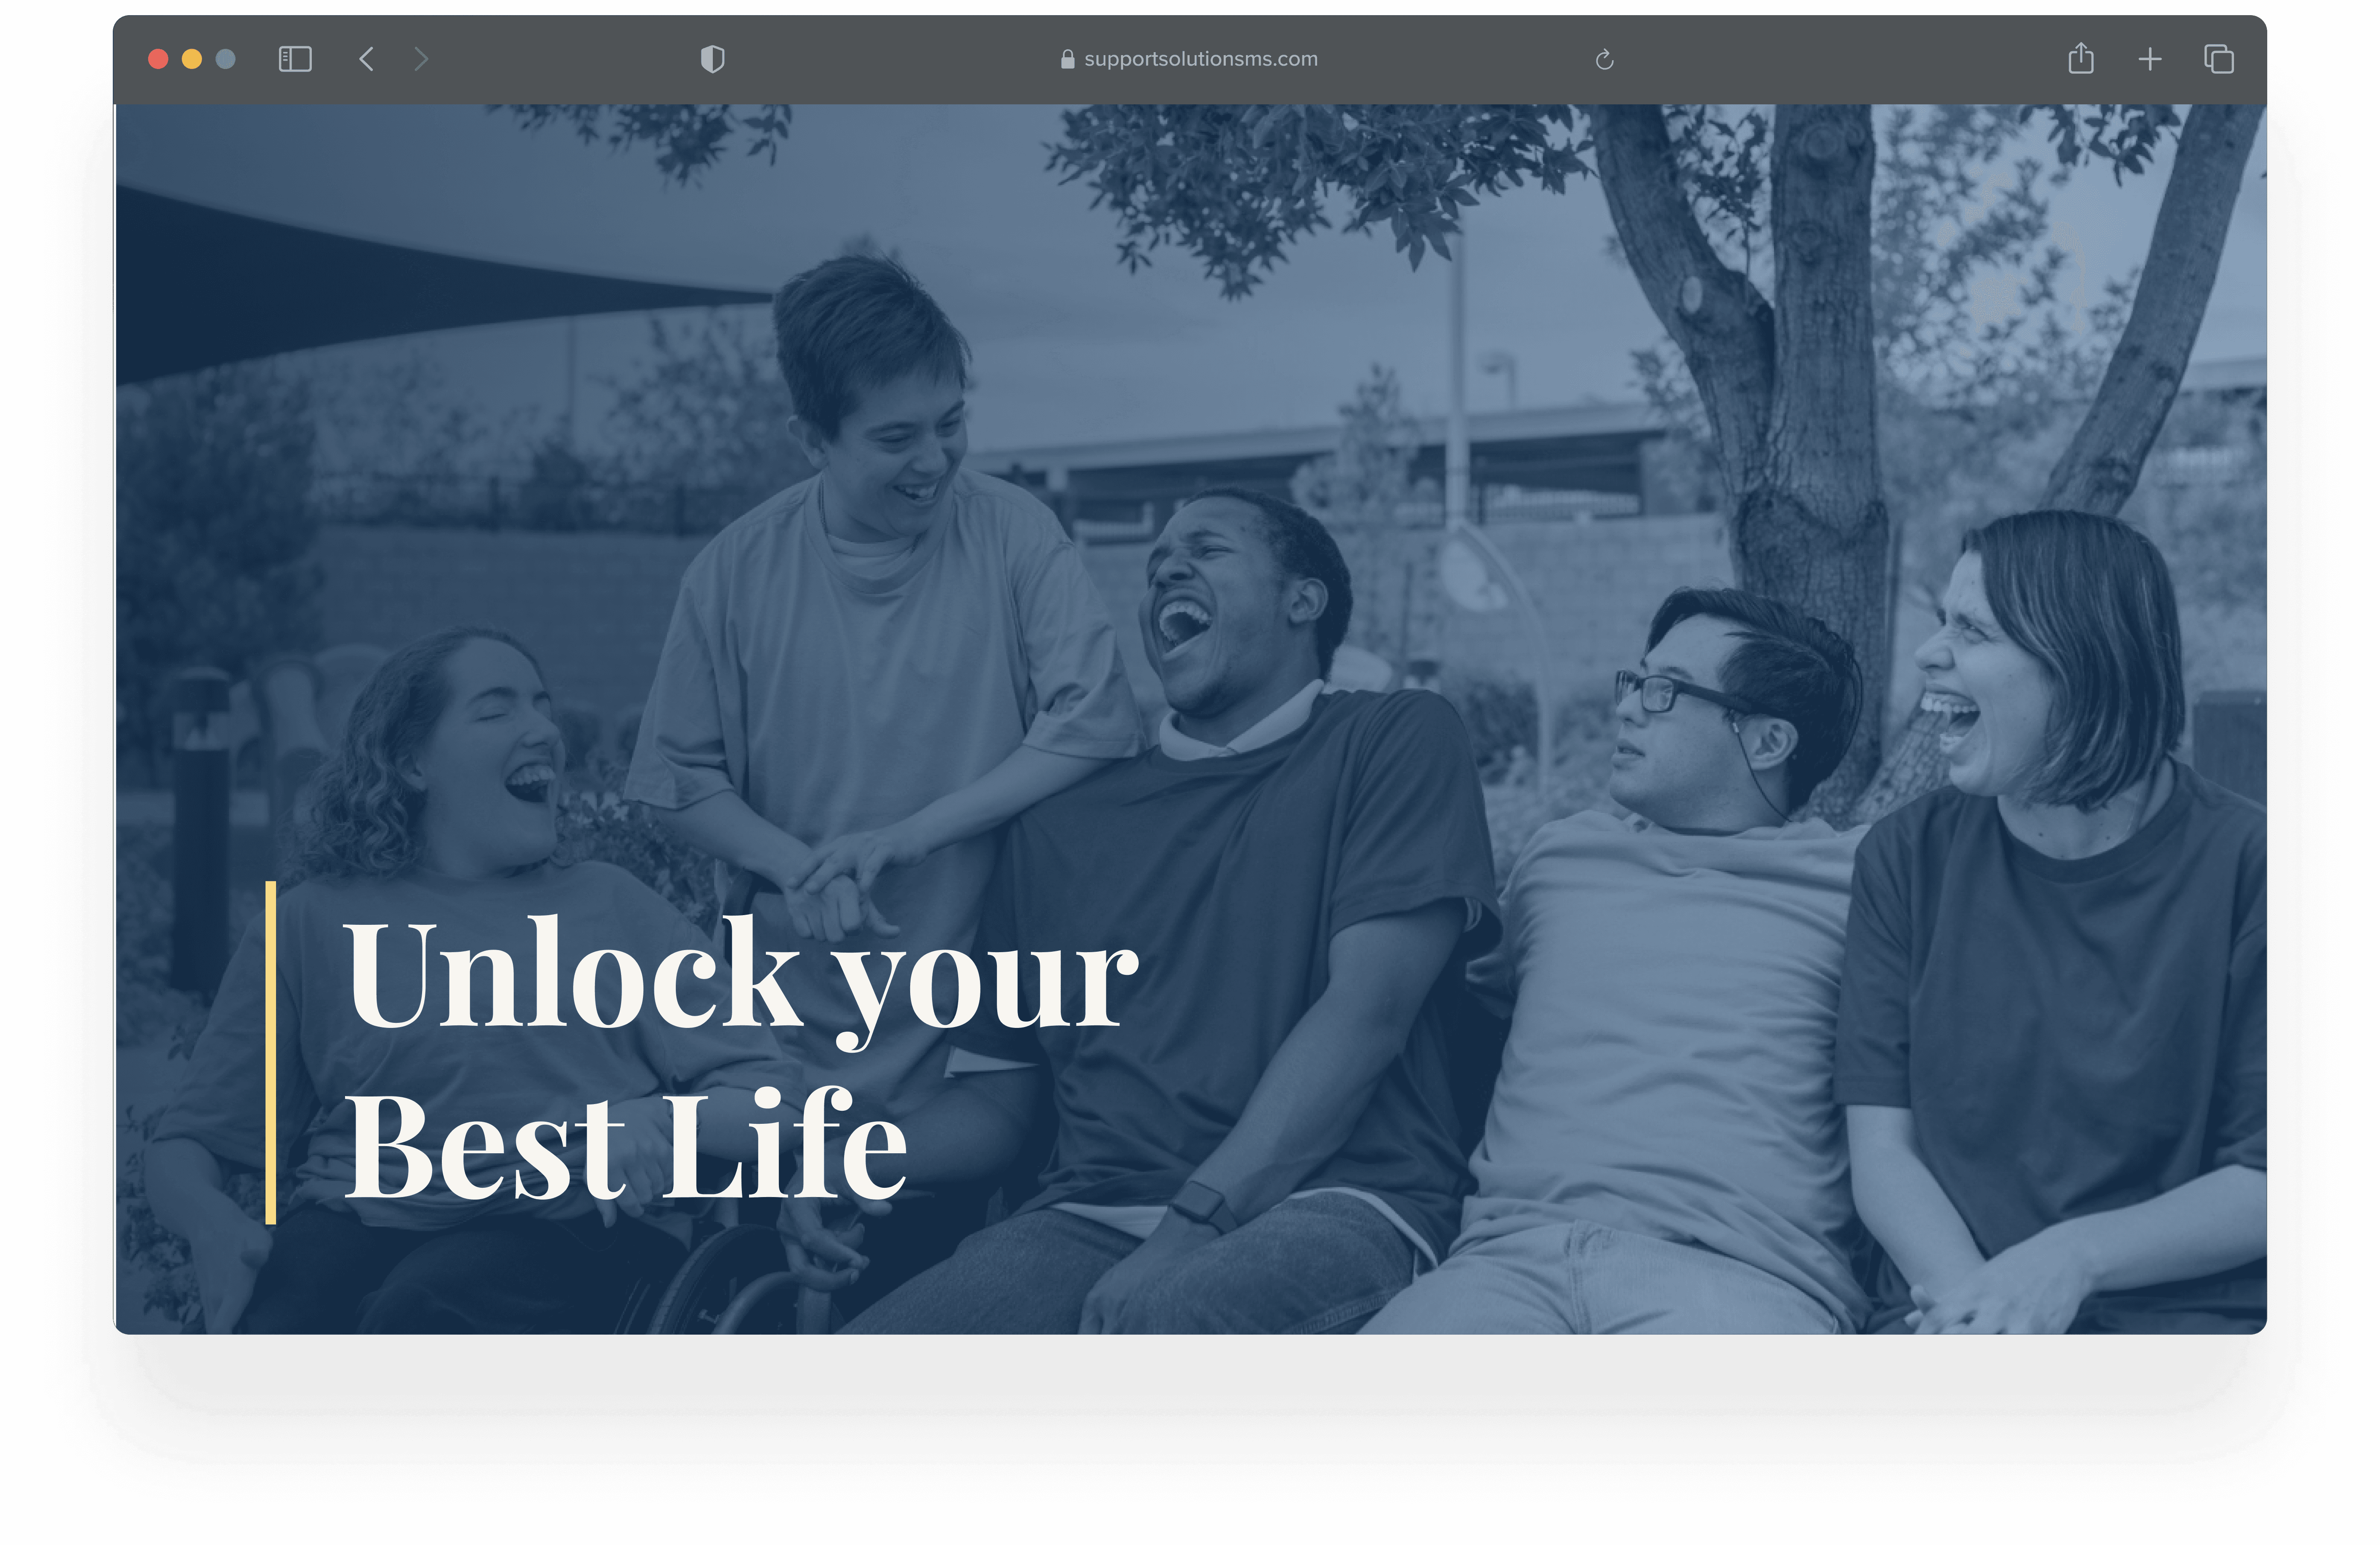Open the privacy report shield
This screenshot has height=1545, width=2380.
(712, 59)
